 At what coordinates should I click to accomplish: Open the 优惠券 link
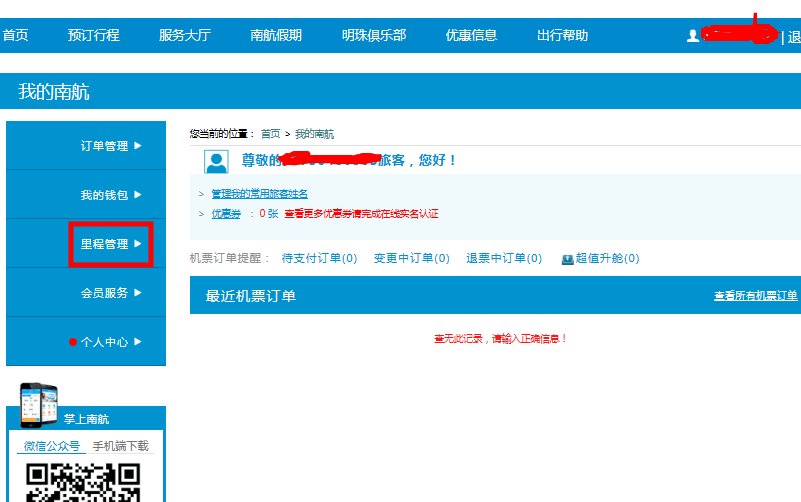226,214
